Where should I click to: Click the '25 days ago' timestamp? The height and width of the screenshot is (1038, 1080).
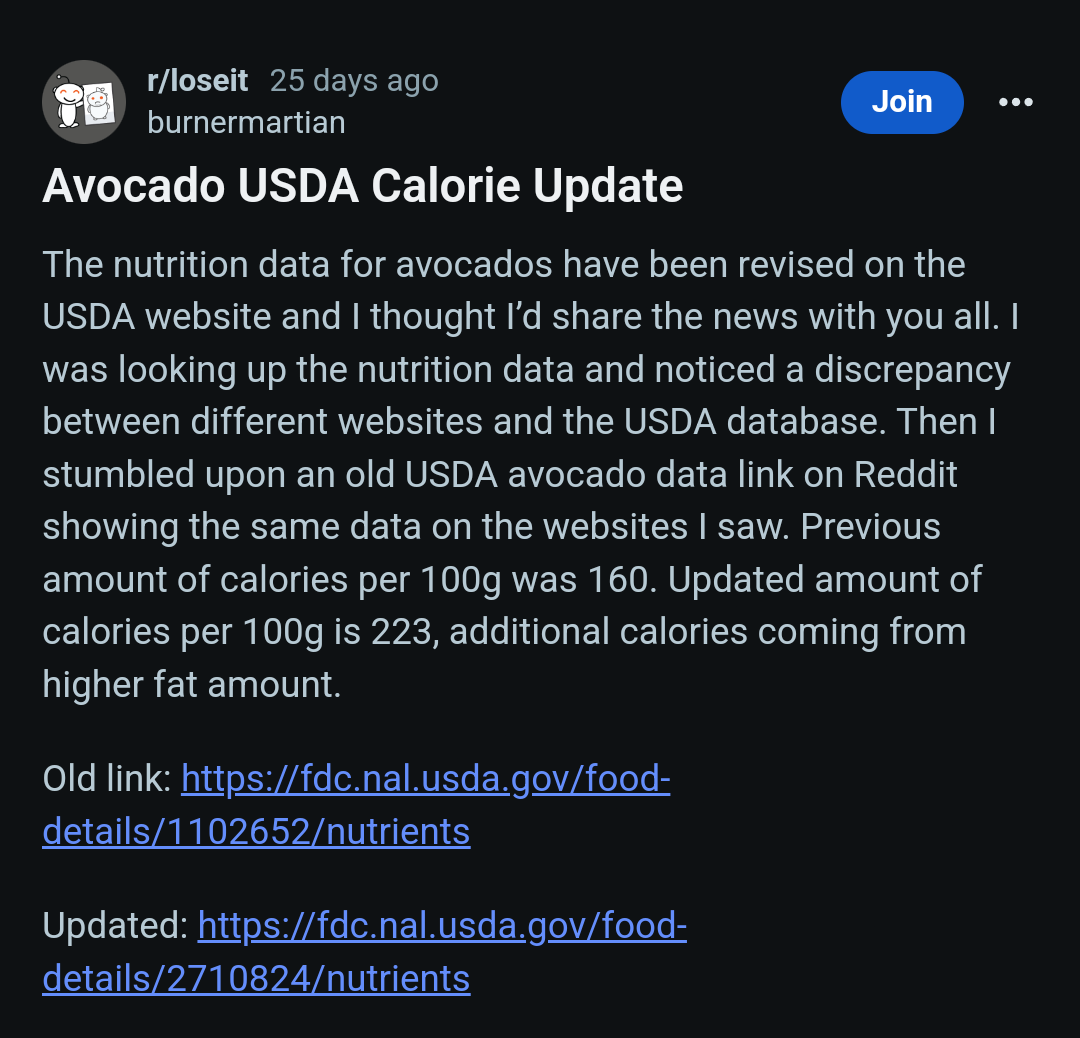pyautogui.click(x=354, y=81)
